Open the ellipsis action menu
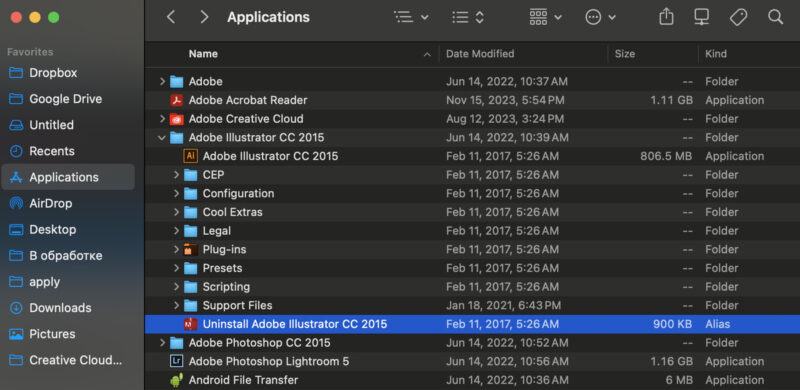The width and height of the screenshot is (800, 390). [x=601, y=17]
